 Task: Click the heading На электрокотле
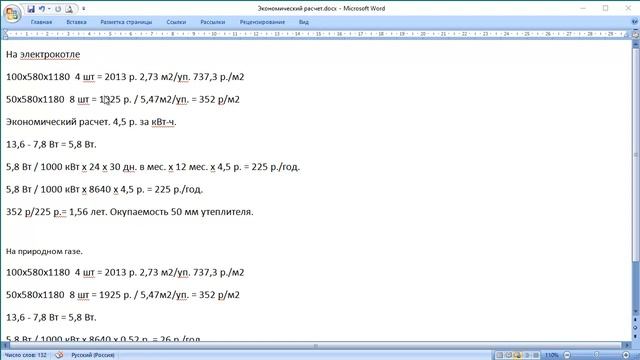(43, 54)
